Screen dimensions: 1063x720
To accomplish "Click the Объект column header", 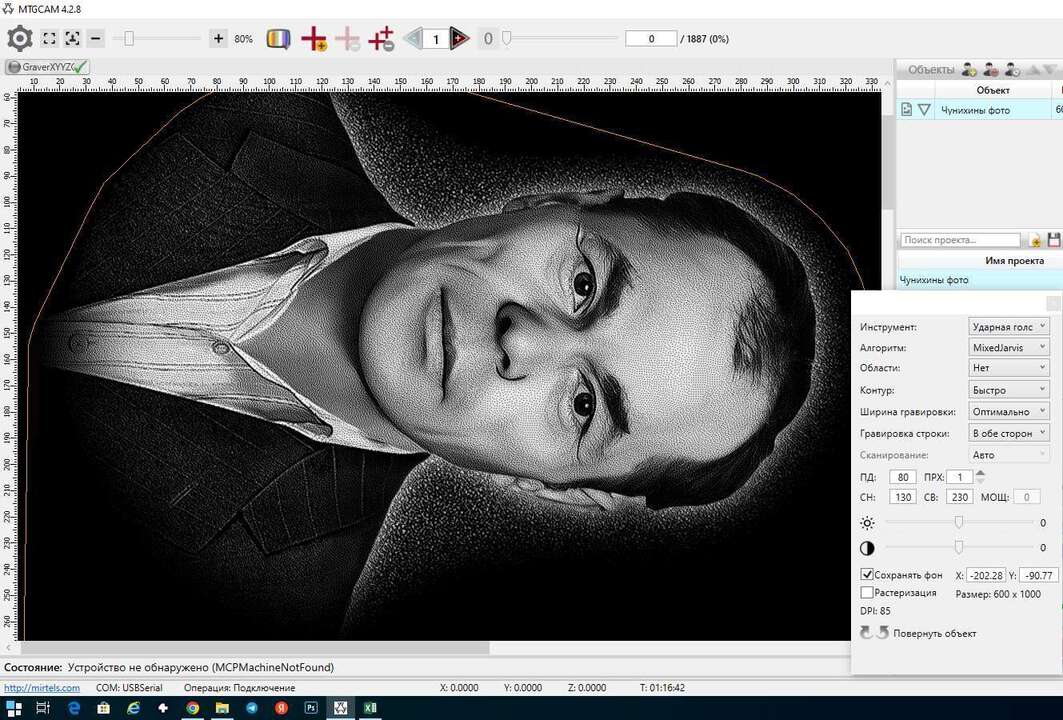I will (x=992, y=90).
